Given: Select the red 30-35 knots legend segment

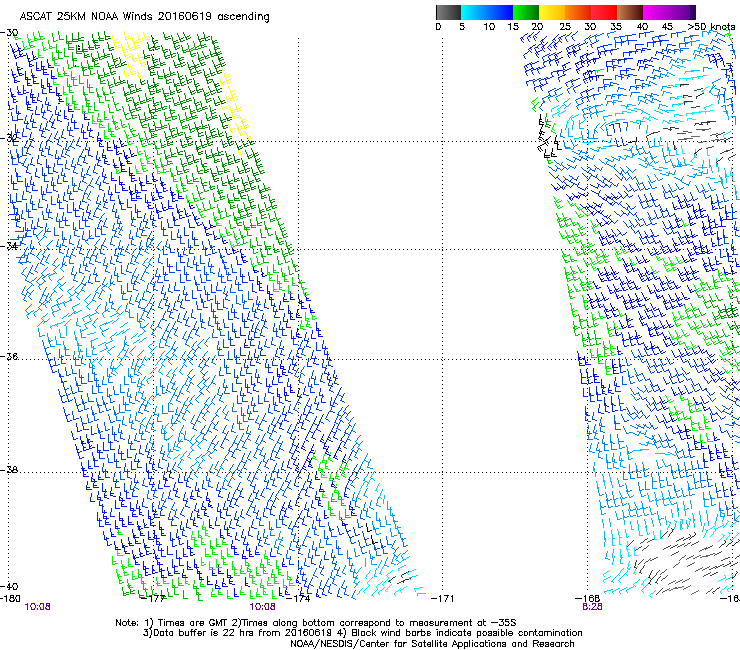Looking at the screenshot, I should pos(604,12).
